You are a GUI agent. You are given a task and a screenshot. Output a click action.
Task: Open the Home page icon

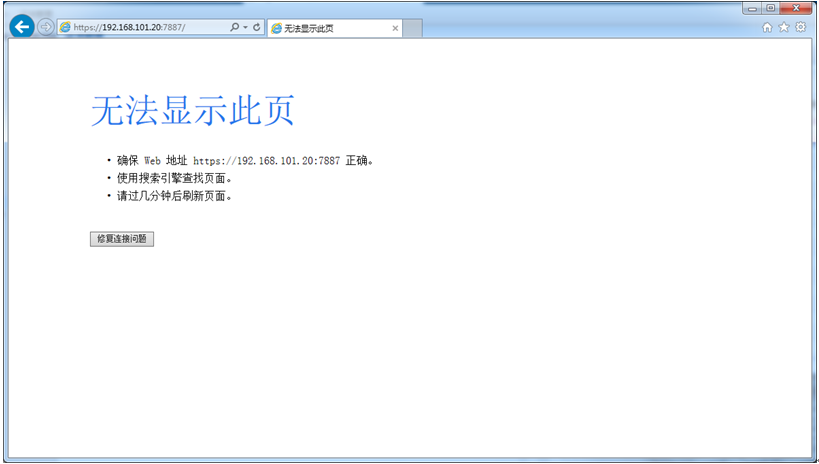pyautogui.click(x=767, y=28)
